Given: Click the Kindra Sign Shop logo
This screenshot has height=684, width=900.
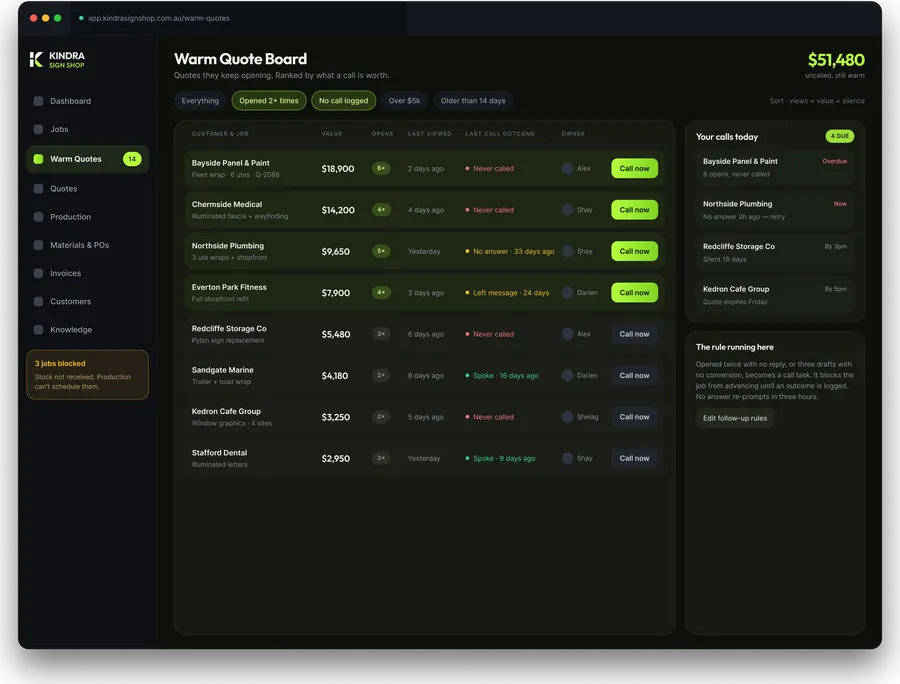Looking at the screenshot, I should [57, 59].
